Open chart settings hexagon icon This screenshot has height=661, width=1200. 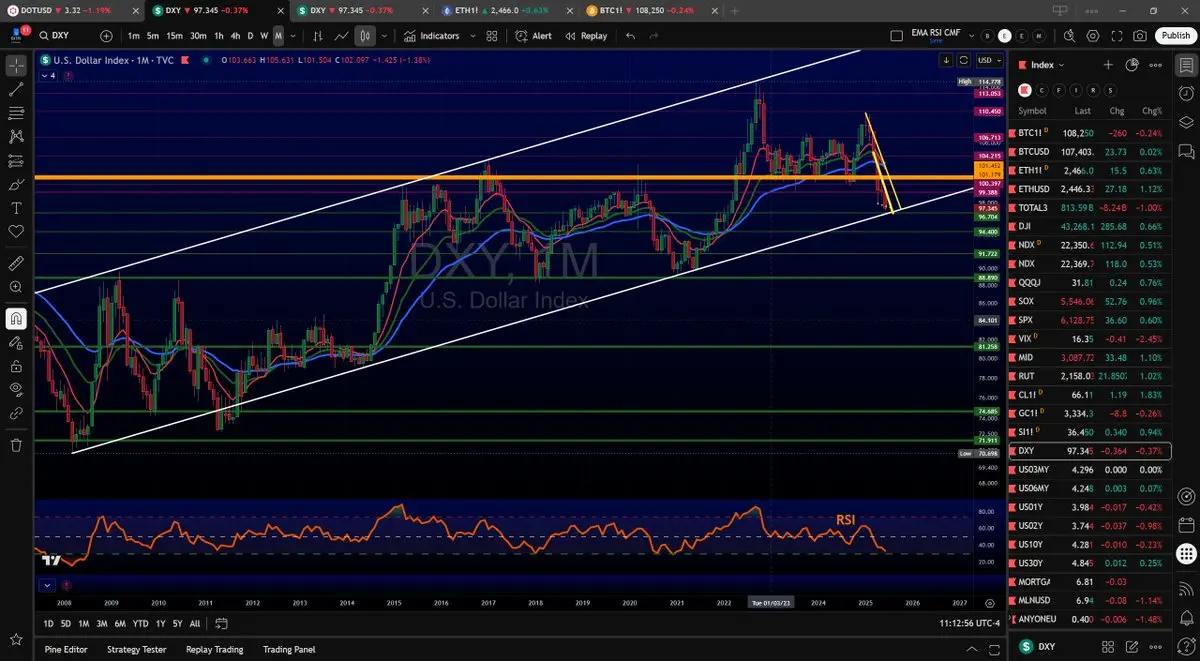(1092, 36)
